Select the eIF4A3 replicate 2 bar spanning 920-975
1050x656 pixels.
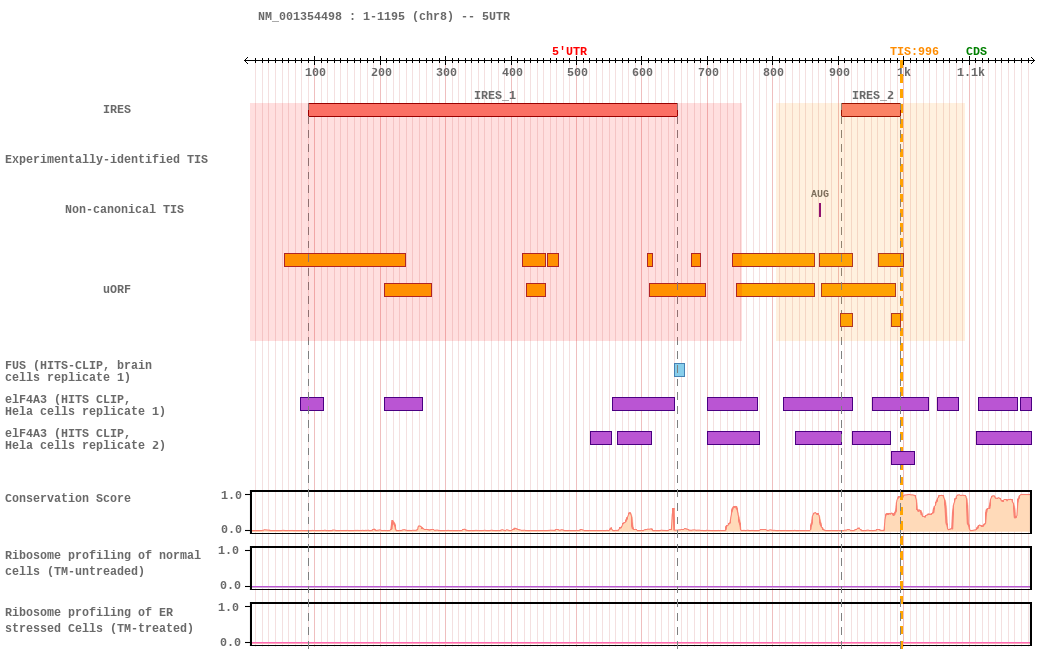871,438
